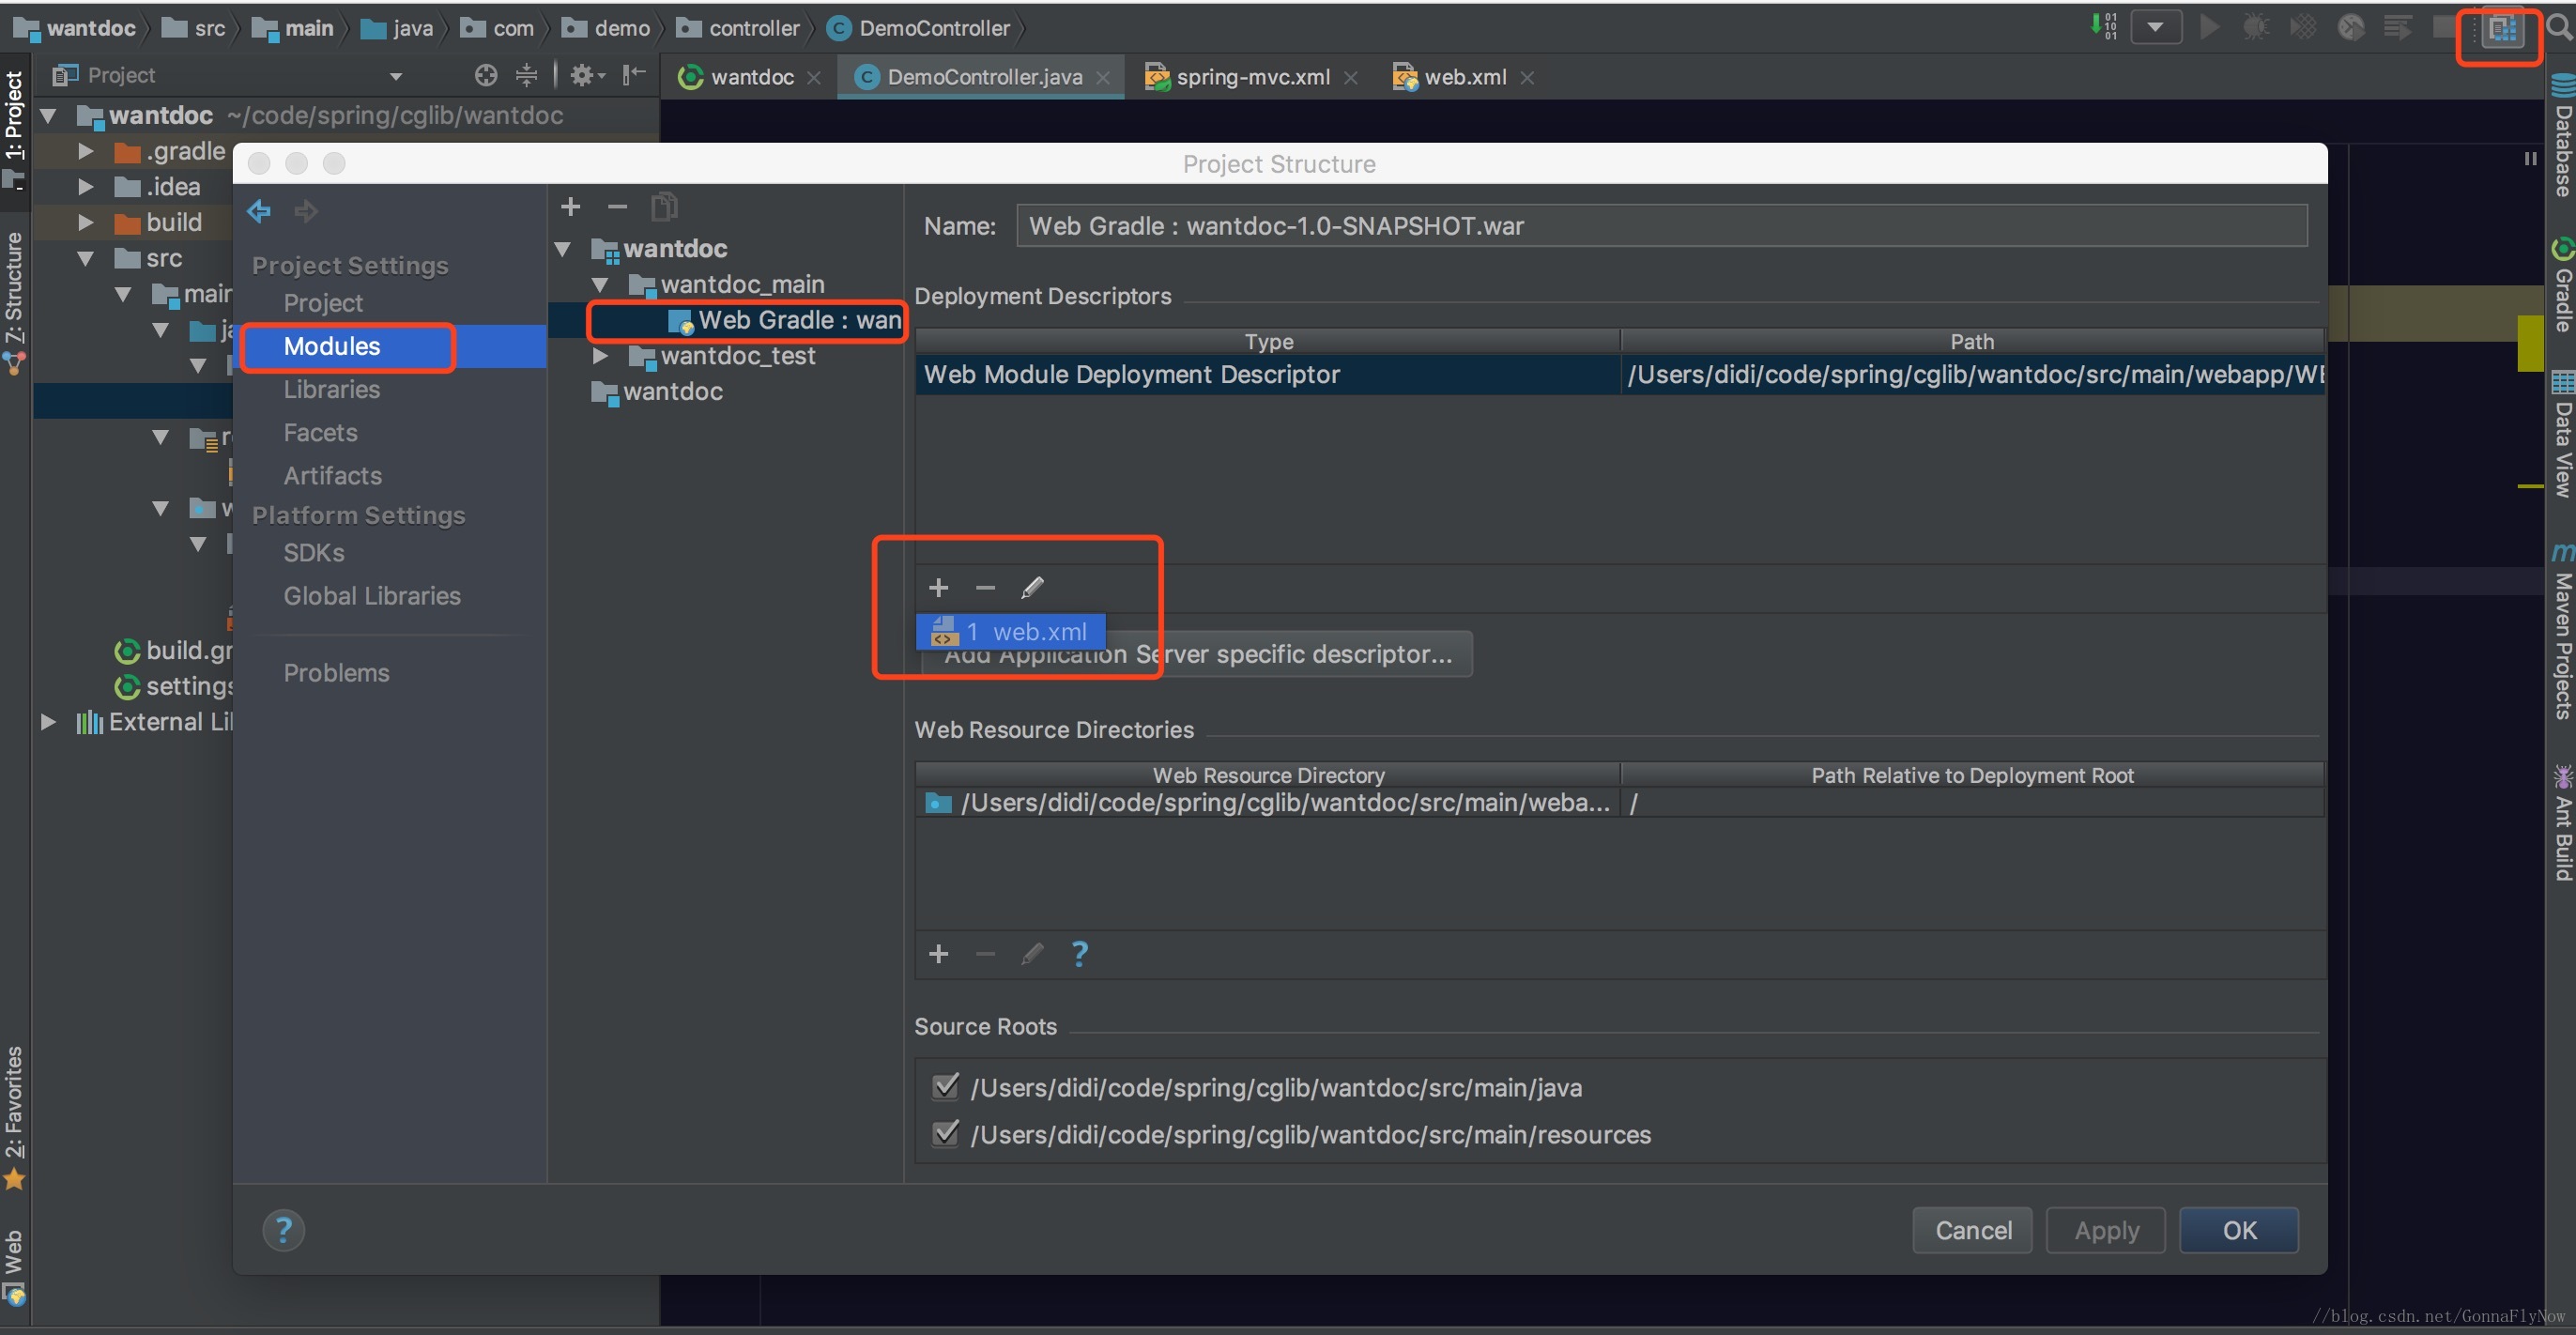Remove deployment descriptor with minus icon
Viewport: 2576px width, 1335px height.
(x=985, y=588)
